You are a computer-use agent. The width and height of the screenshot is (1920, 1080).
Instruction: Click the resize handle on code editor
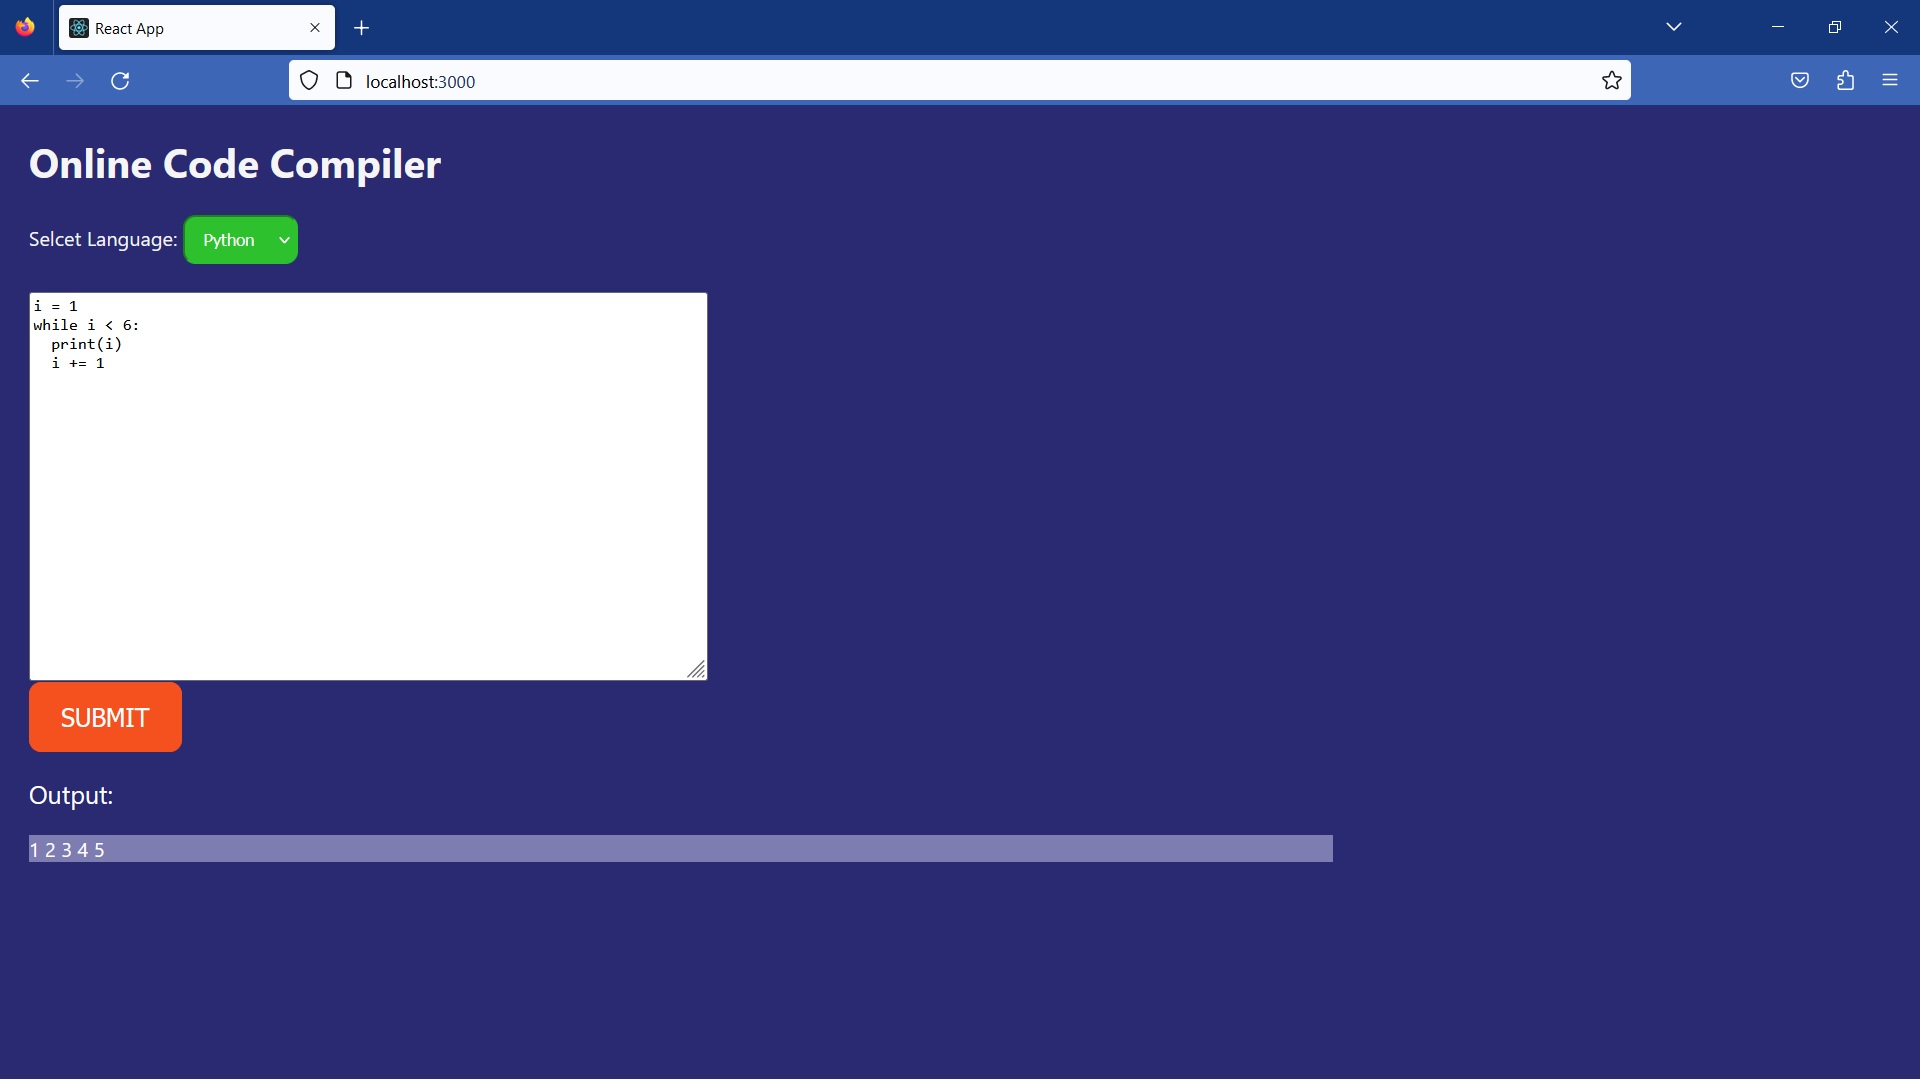pos(696,669)
